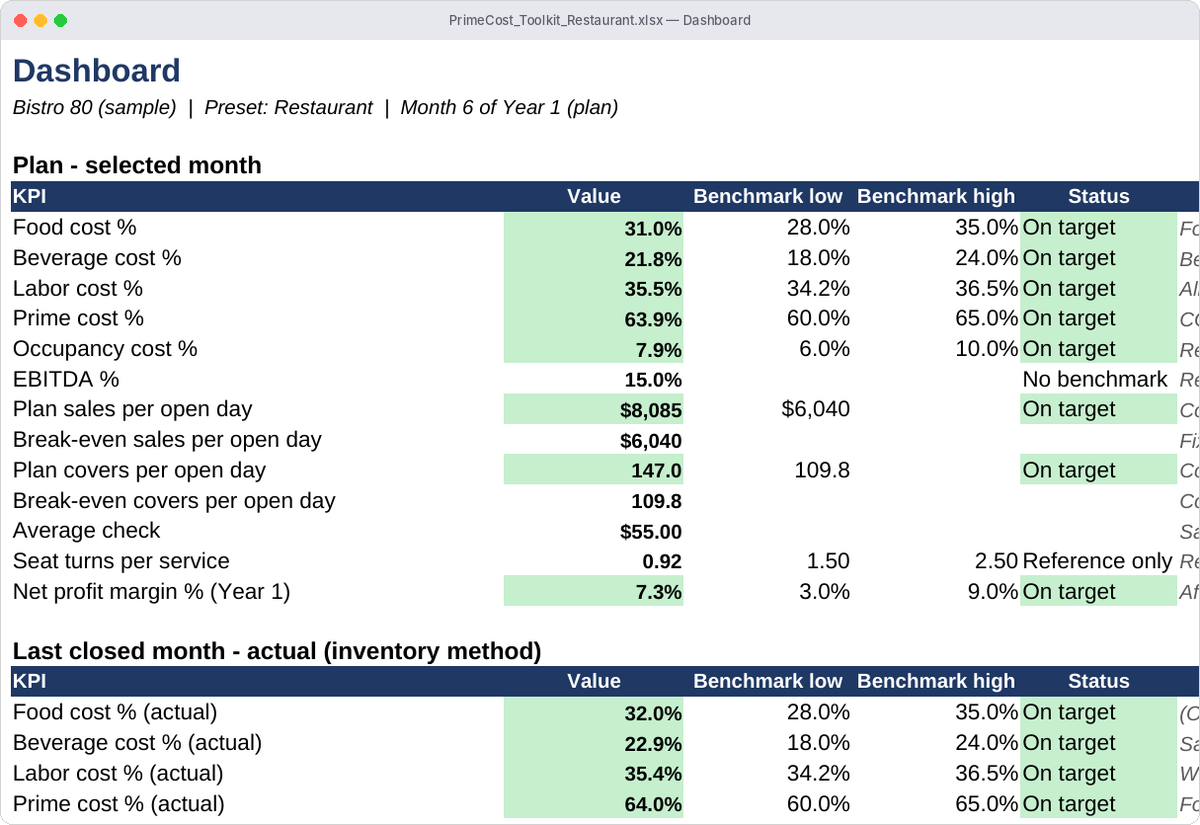This screenshot has width=1200, height=825.
Task: Select the 'Last closed month - actual' heading
Action: click(277, 651)
